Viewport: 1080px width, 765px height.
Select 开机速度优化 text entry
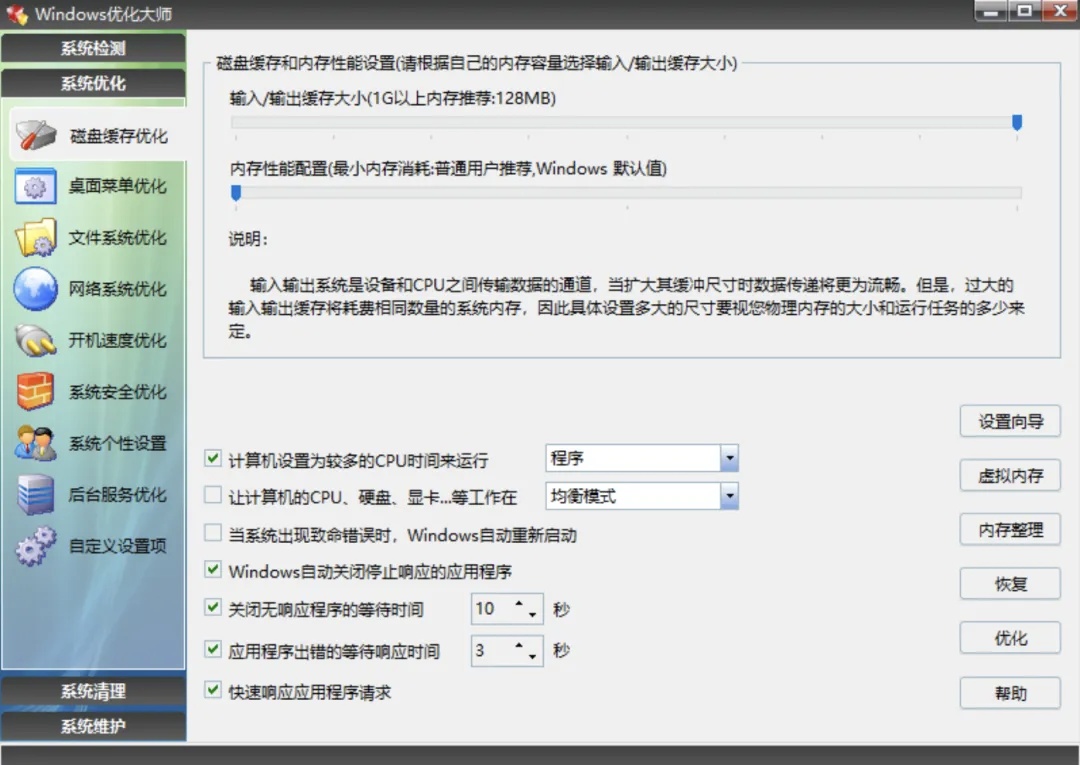coord(118,340)
